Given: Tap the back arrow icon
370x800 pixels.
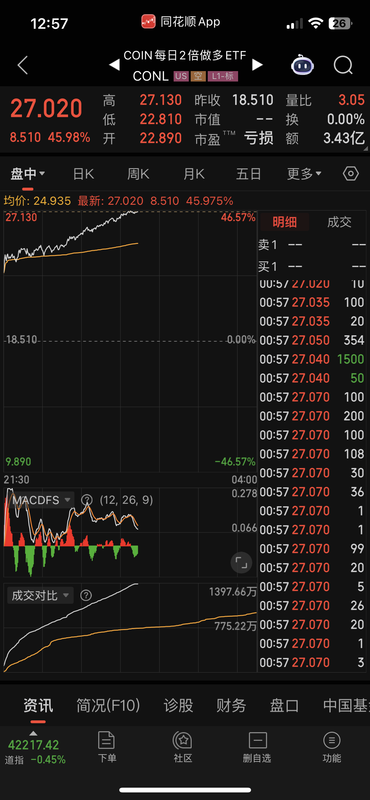Looking at the screenshot, I should [22, 65].
